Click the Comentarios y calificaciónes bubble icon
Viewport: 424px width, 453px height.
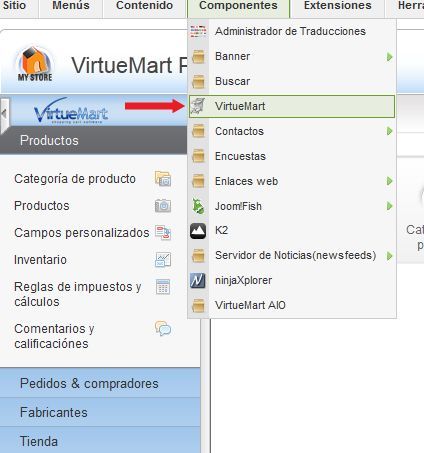point(163,329)
